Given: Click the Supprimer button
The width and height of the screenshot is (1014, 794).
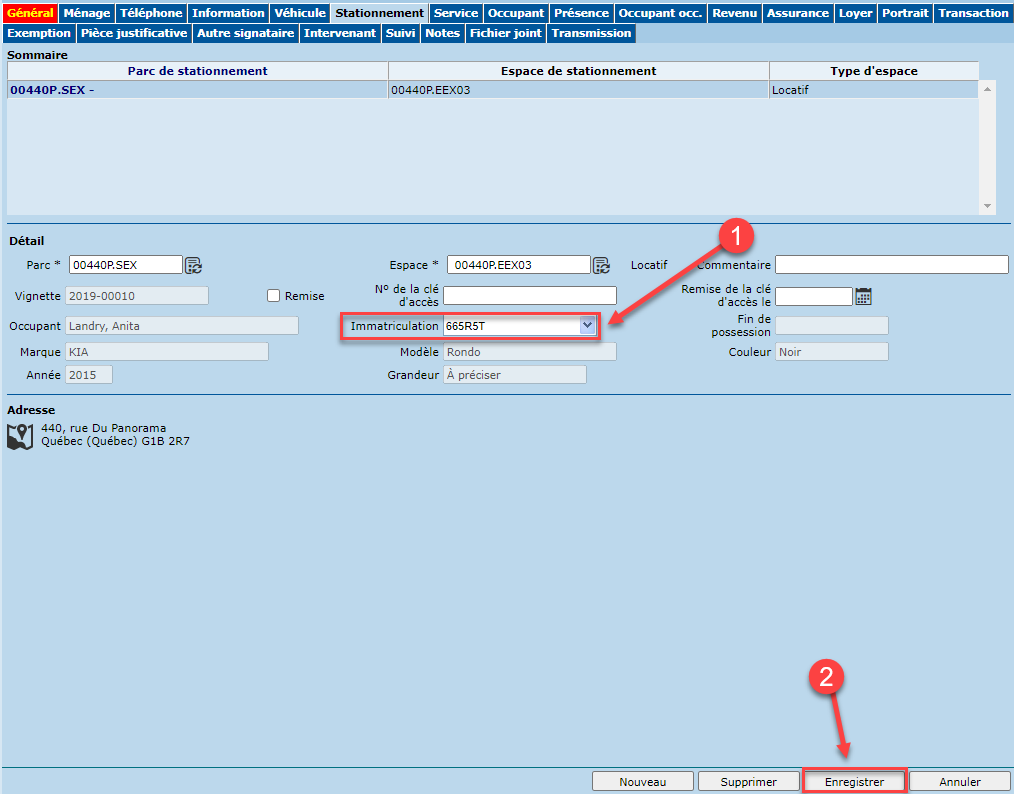Looking at the screenshot, I should (x=748, y=782).
